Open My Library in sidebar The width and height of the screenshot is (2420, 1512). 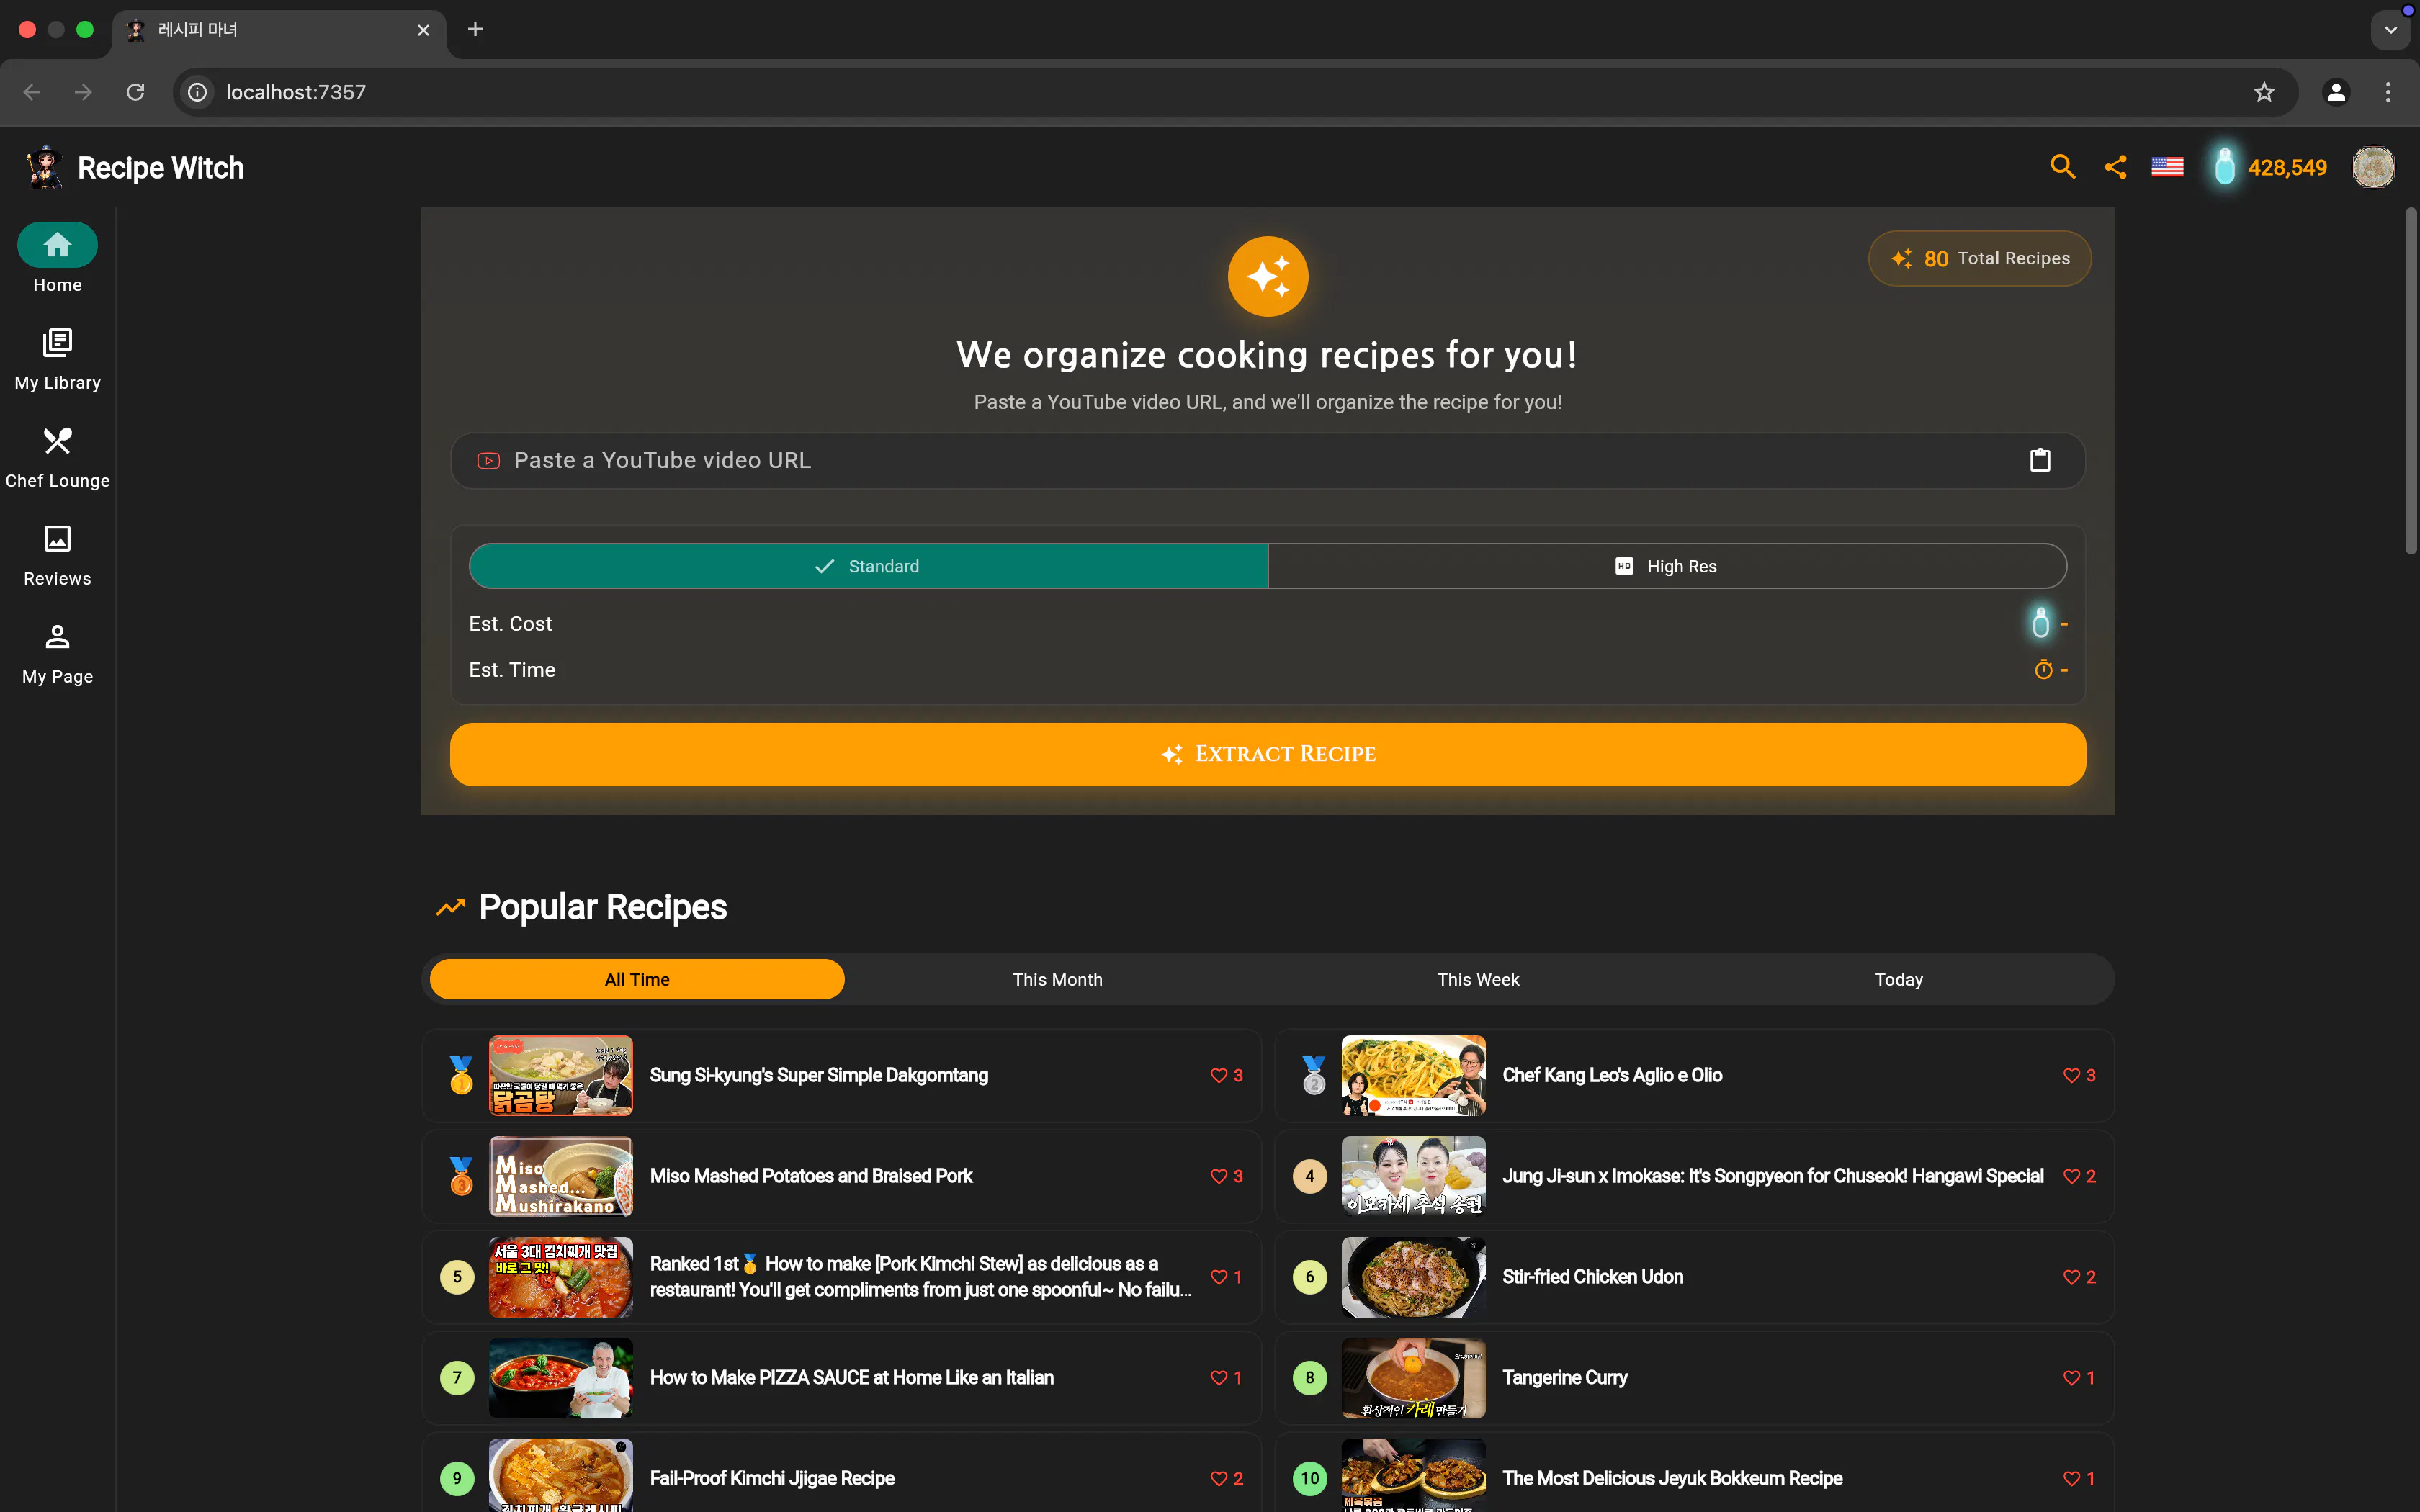[57, 359]
